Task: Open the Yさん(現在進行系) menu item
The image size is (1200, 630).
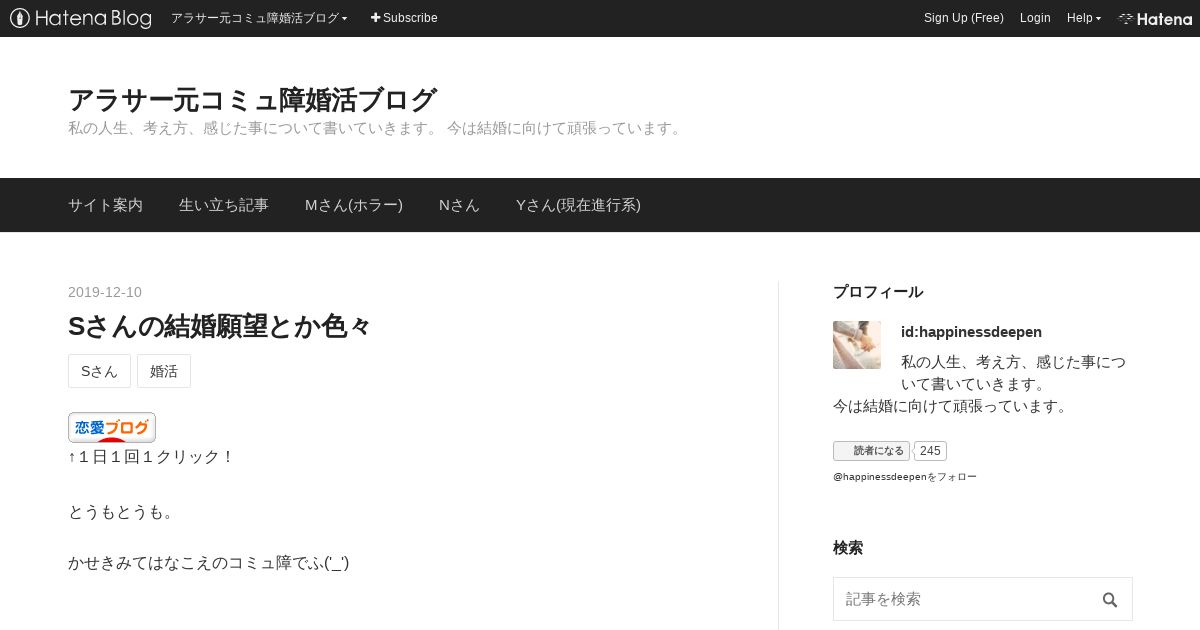Action: [578, 205]
